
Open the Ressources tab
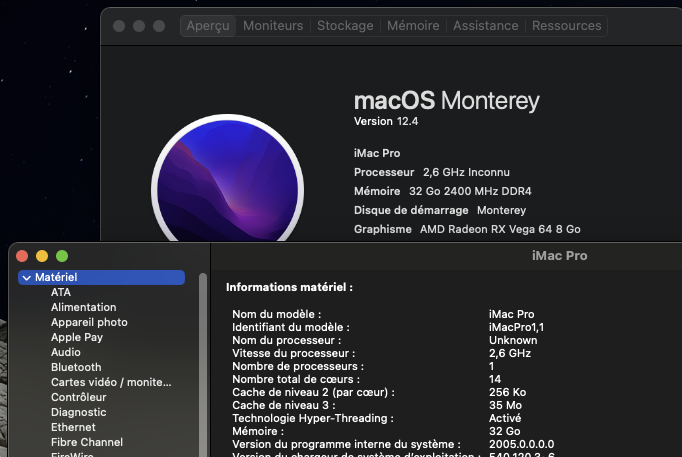(567, 26)
